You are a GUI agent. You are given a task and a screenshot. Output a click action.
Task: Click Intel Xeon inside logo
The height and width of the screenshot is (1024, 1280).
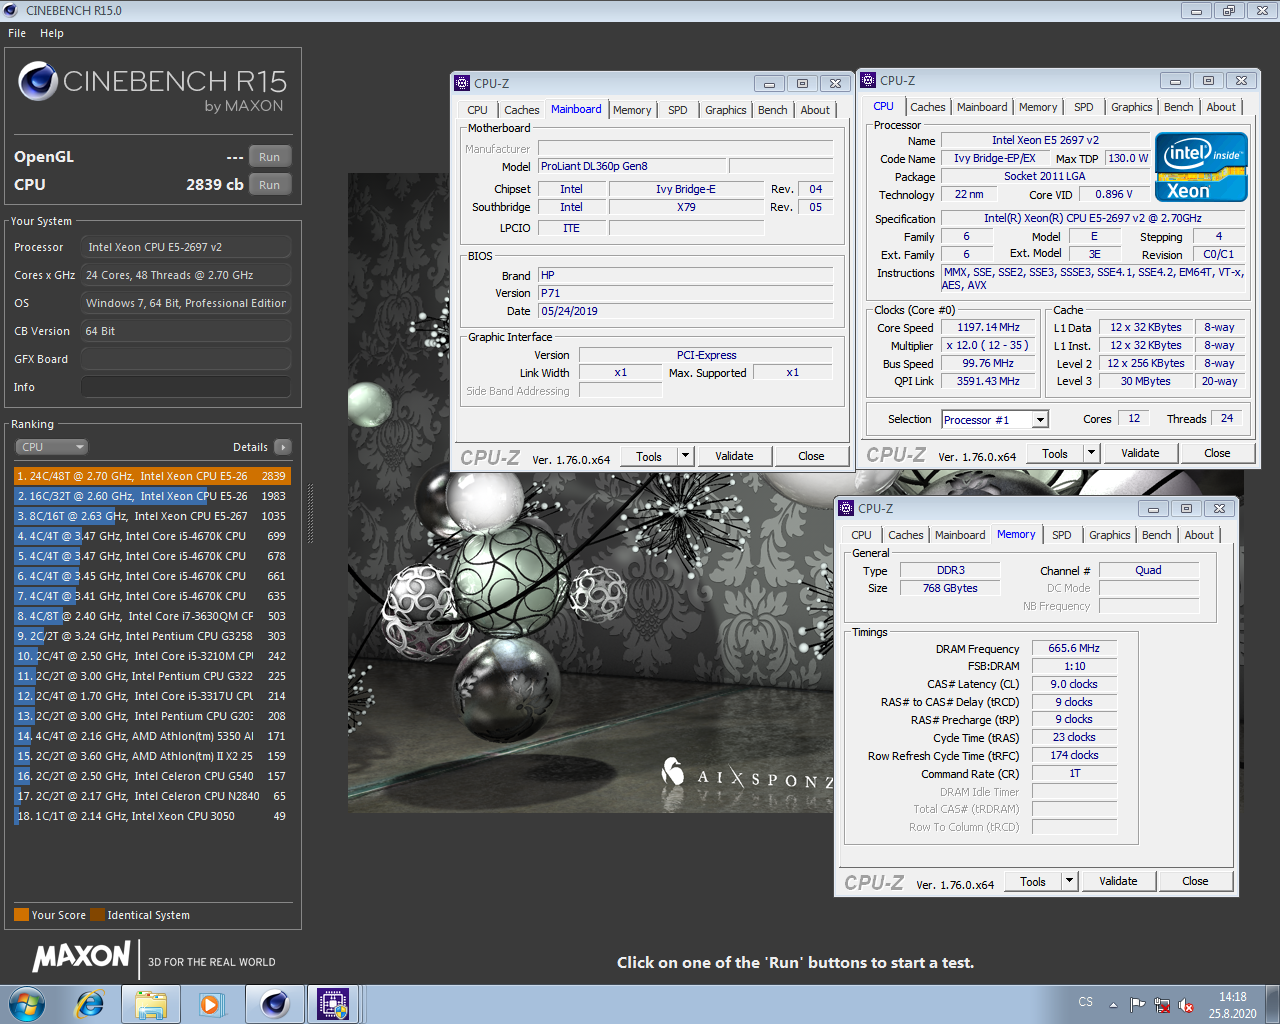point(1201,167)
